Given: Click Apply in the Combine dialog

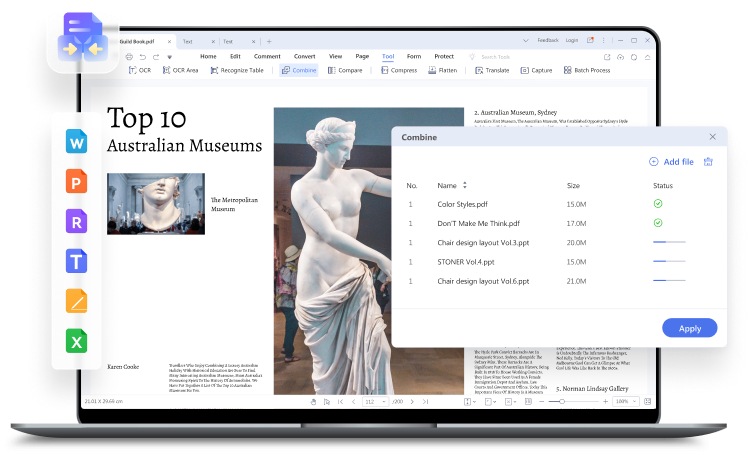Looking at the screenshot, I should (690, 328).
